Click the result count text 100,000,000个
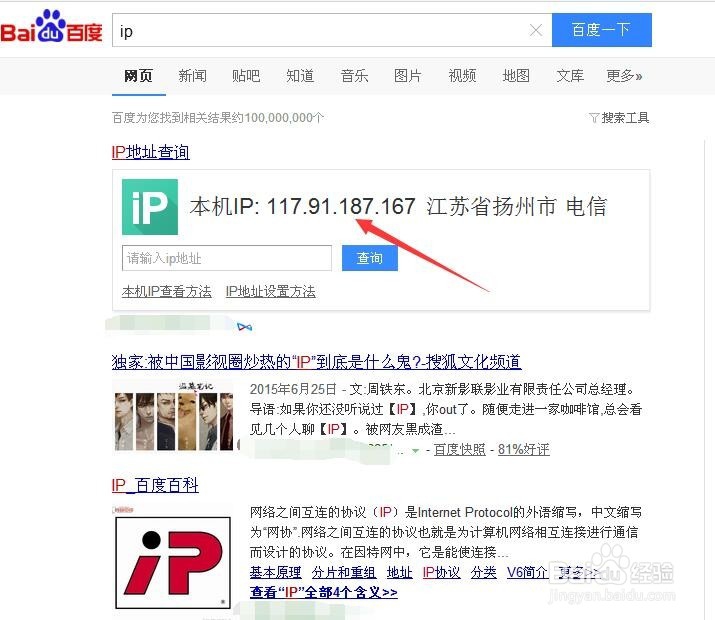Viewport: 715px width, 620px height. tap(284, 118)
